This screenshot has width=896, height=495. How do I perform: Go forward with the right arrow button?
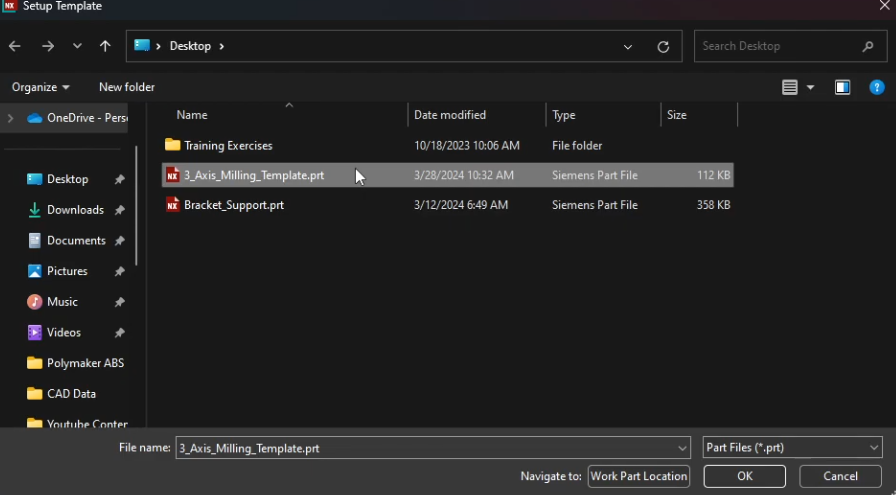(48, 46)
